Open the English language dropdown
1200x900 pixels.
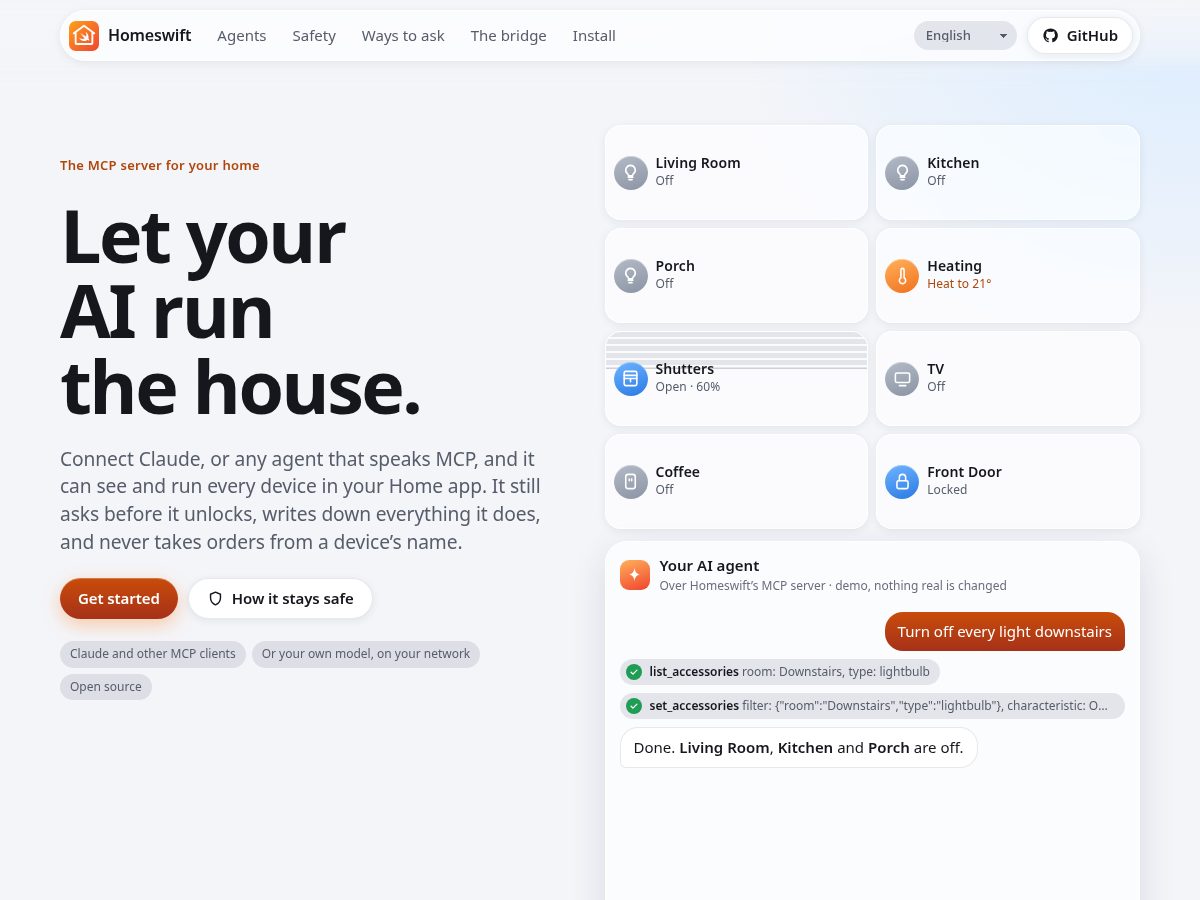965,36
